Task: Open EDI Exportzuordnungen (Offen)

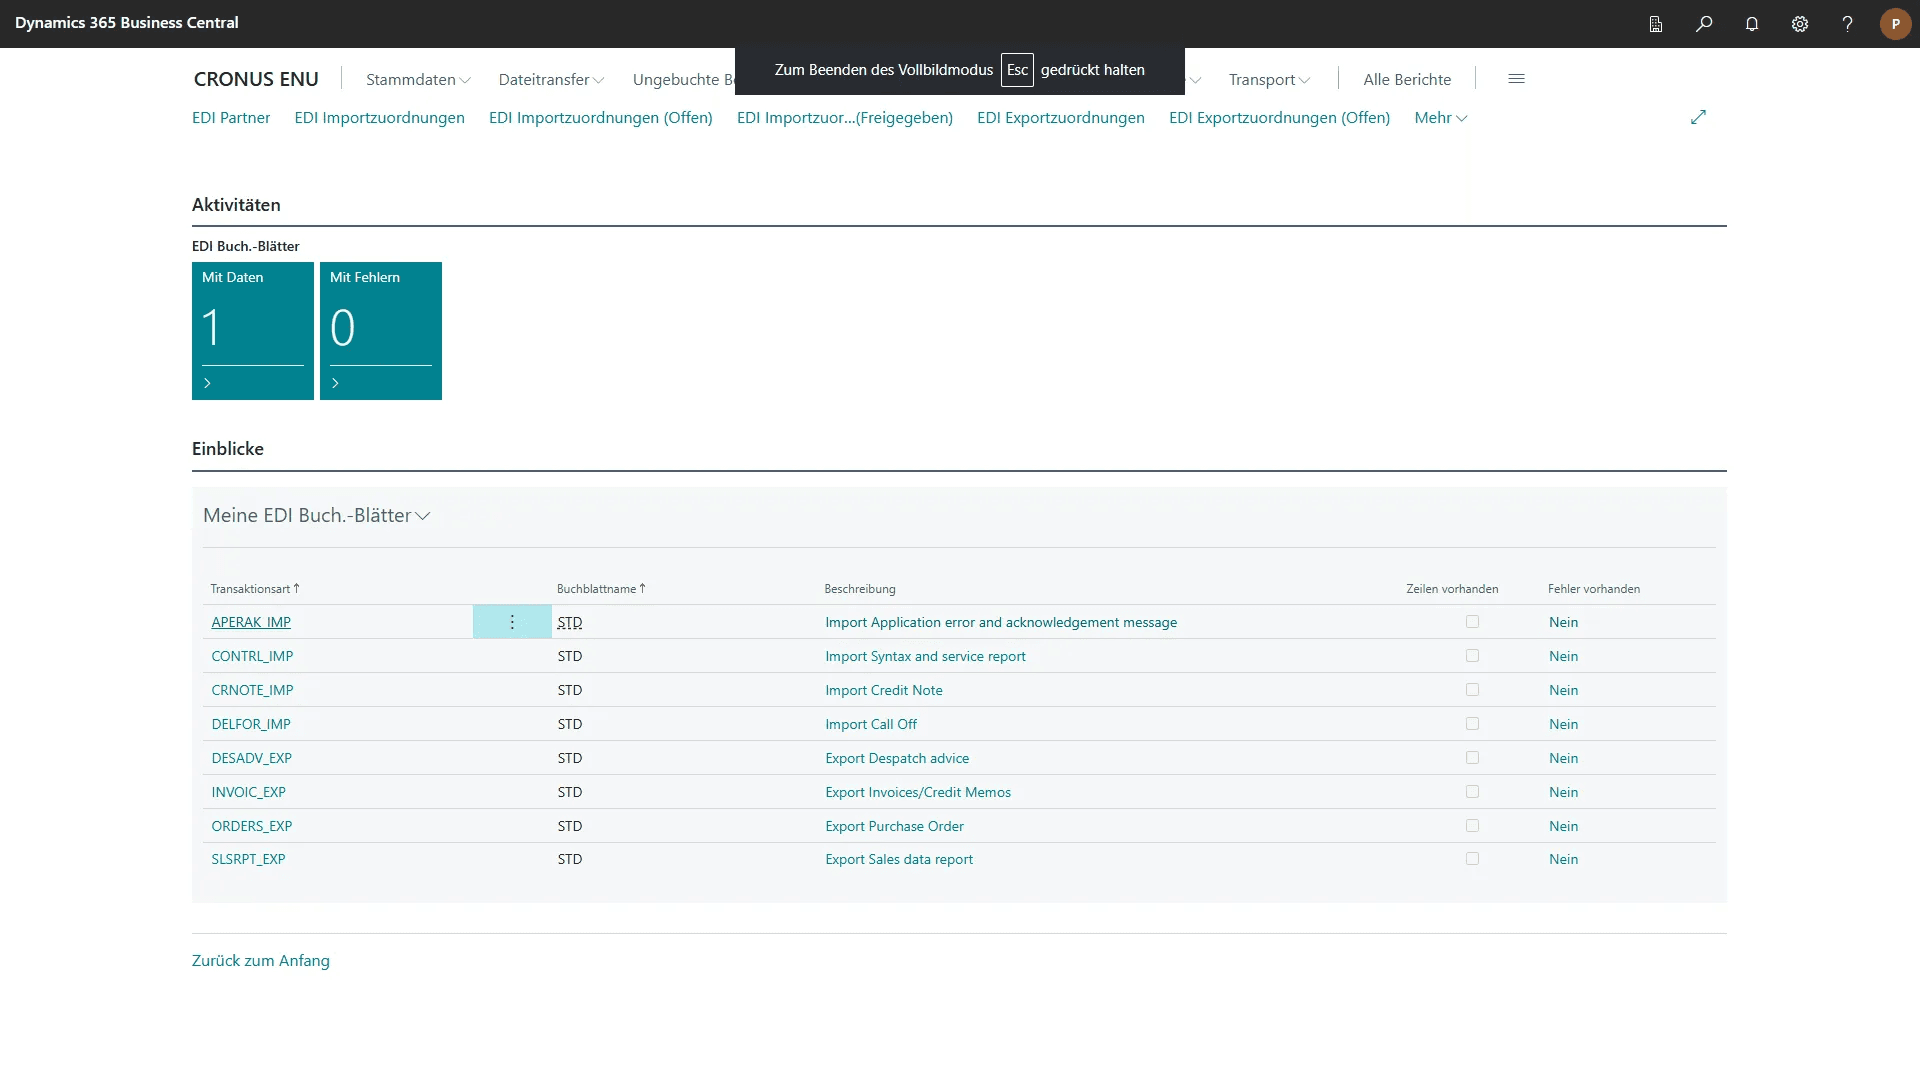Action: [1279, 118]
